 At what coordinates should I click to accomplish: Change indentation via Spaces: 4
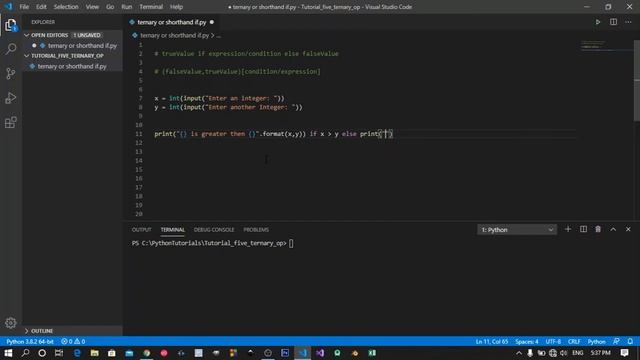[527, 341]
